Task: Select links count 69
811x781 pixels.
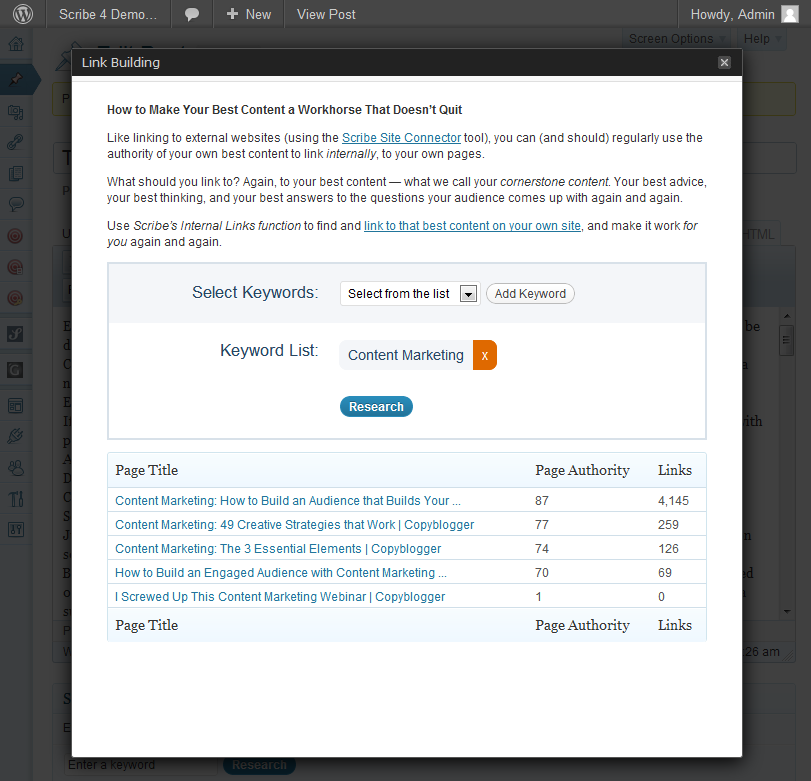Action: [665, 573]
